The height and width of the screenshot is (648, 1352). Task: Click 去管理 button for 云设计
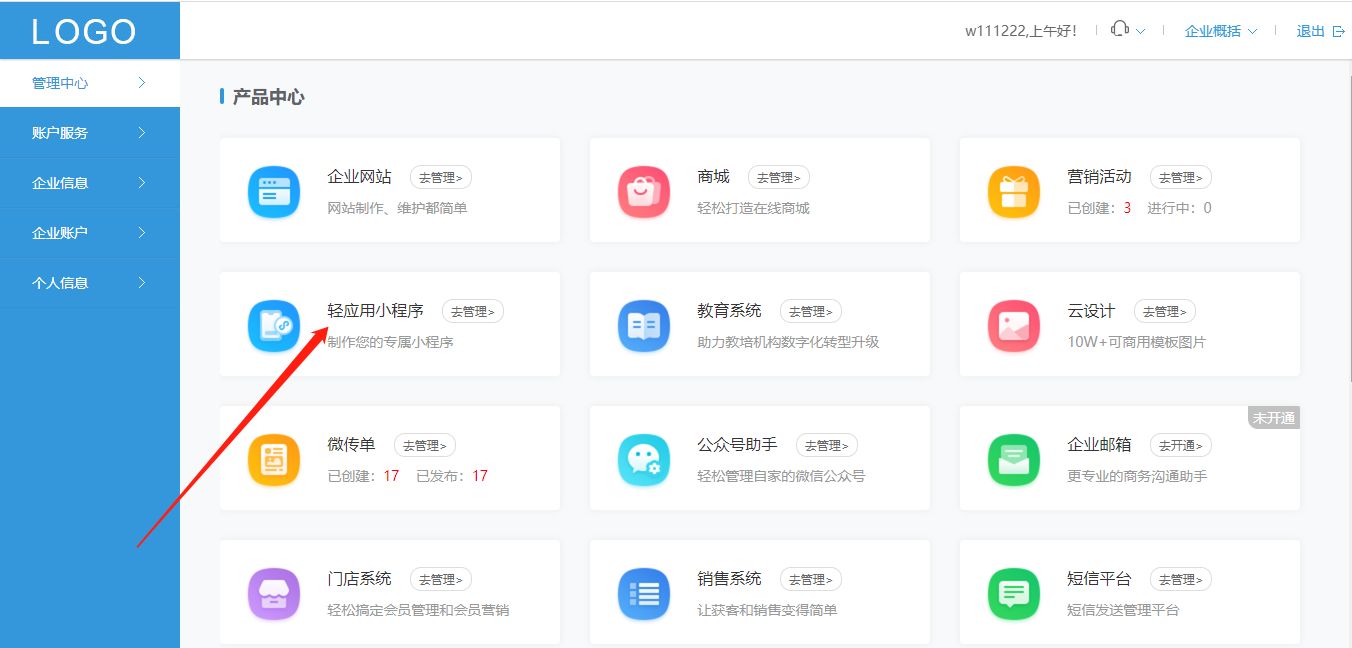[x=1165, y=311]
